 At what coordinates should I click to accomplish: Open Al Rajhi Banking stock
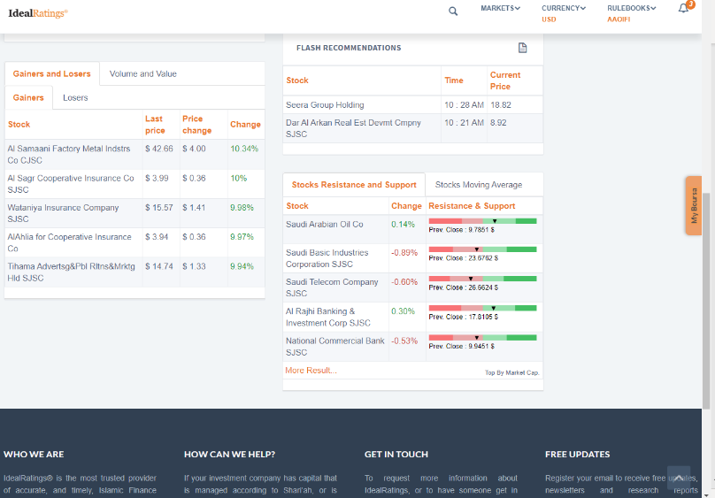pyautogui.click(x=328, y=317)
